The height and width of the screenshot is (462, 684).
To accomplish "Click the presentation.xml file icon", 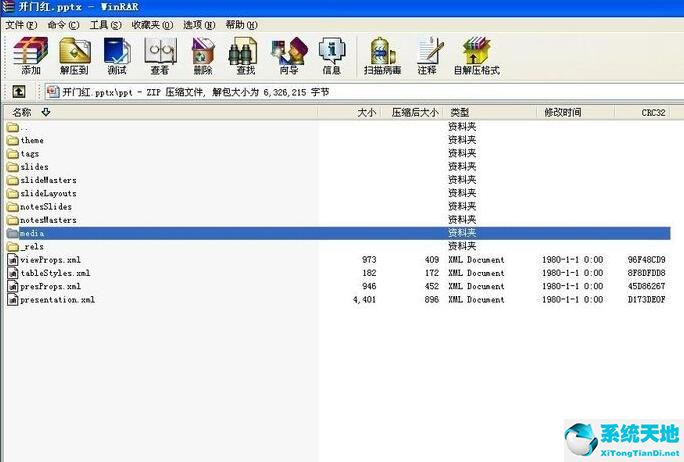I will tap(13, 300).
